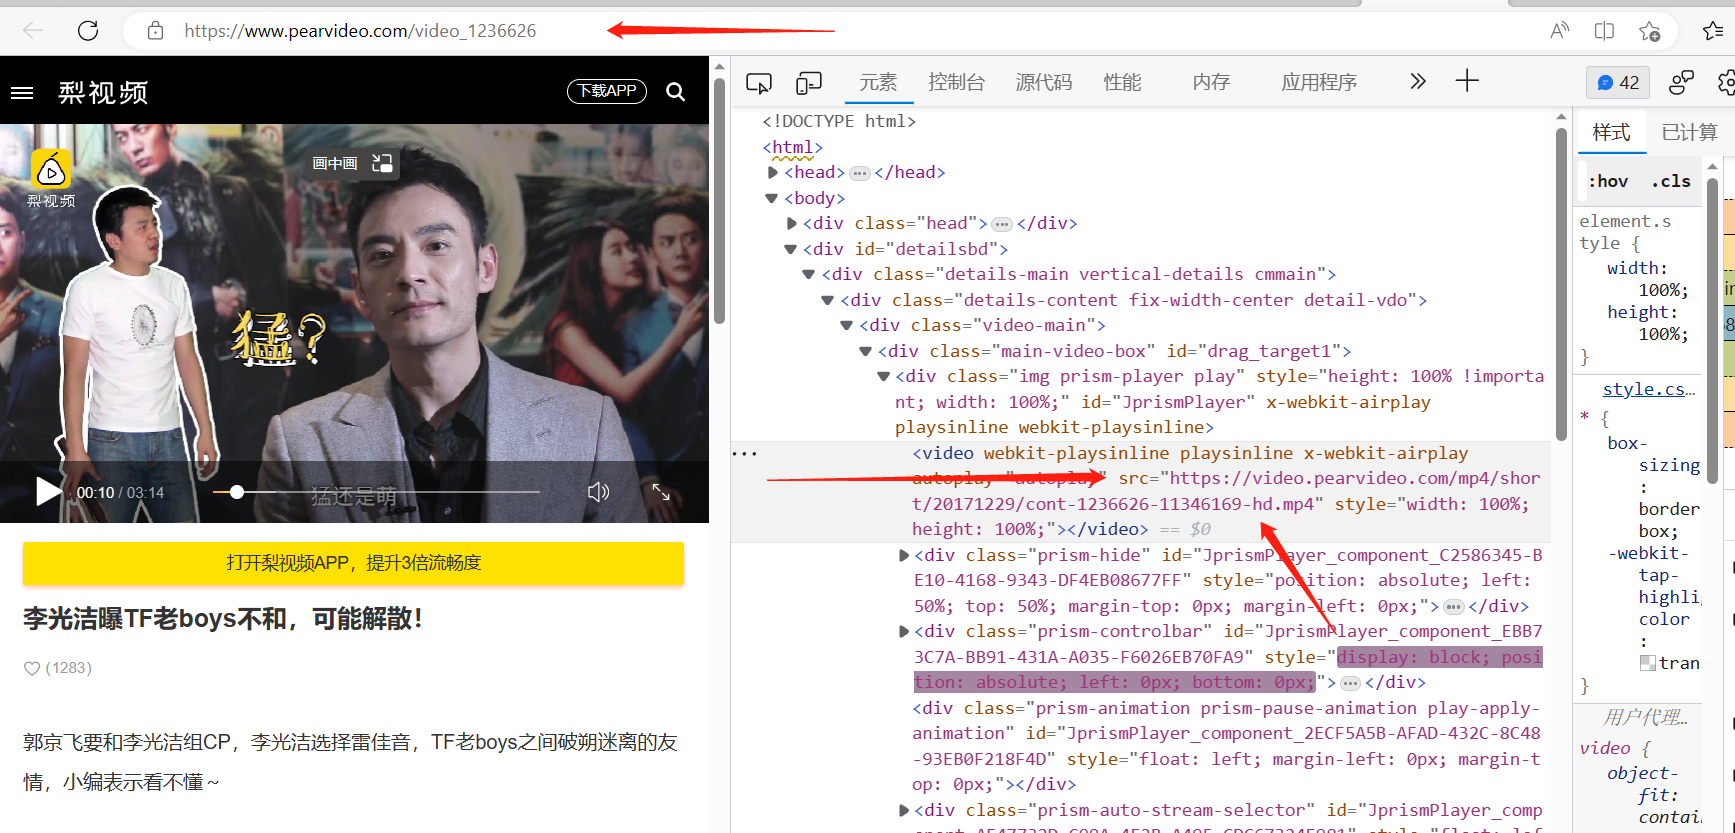
Task: Open split screen from the browser toolbar
Action: (1604, 31)
